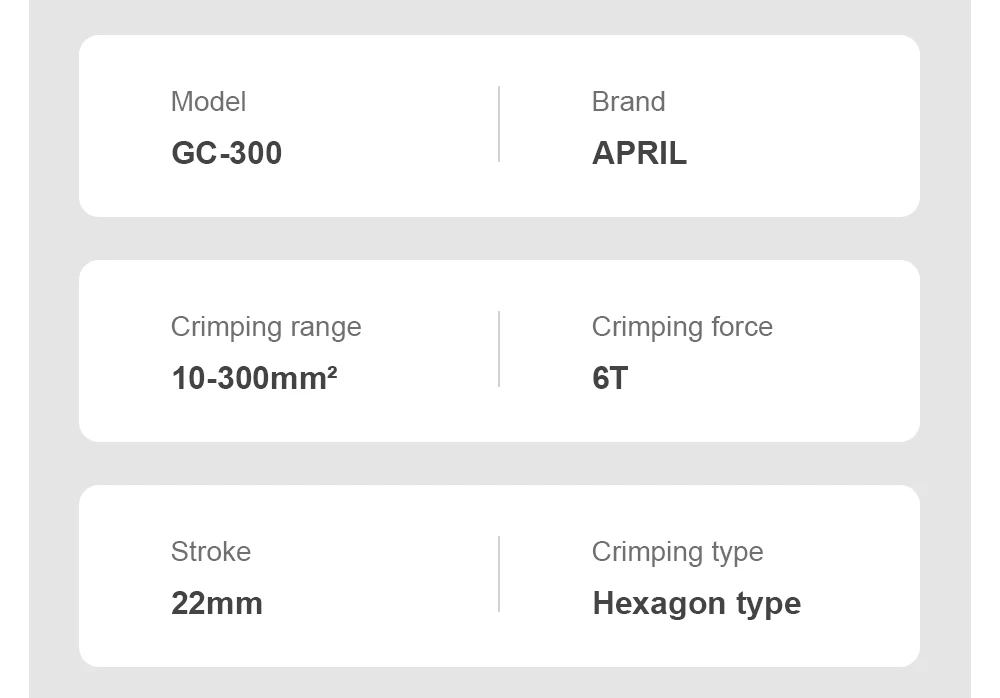1000x698 pixels.
Task: Select the APRIL brand name
Action: point(639,153)
